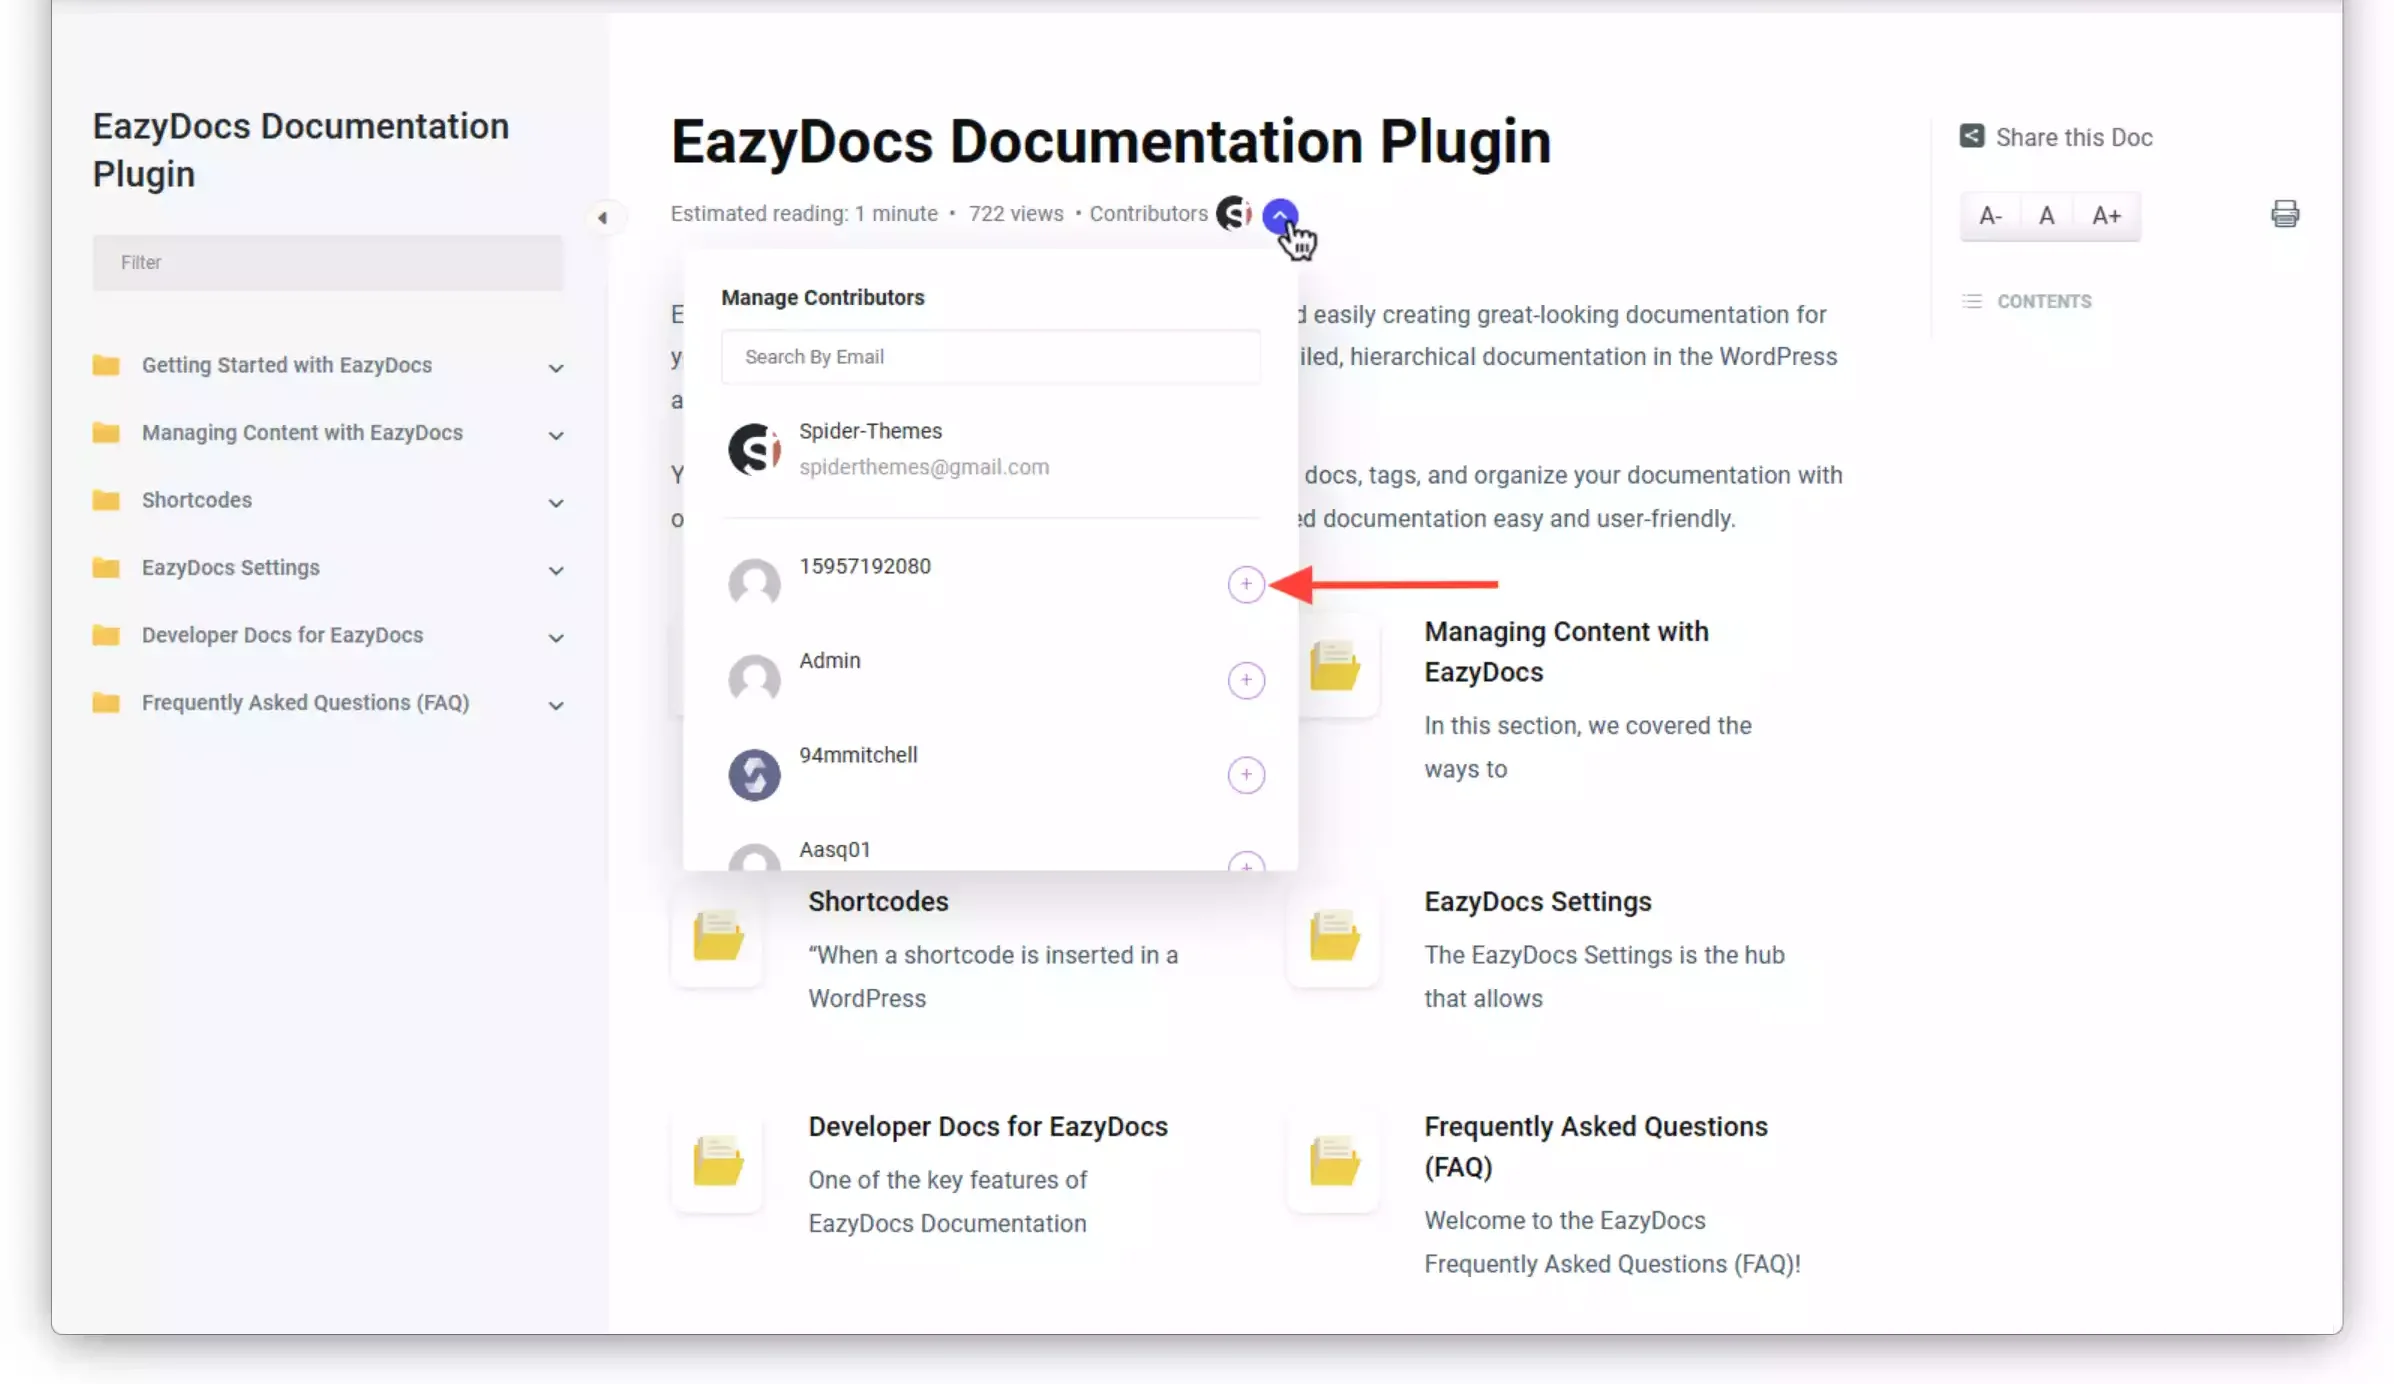The width and height of the screenshot is (2394, 1384).
Task: Open Frequently Asked Questions (FAQ) in sidebar
Action: (x=305, y=702)
